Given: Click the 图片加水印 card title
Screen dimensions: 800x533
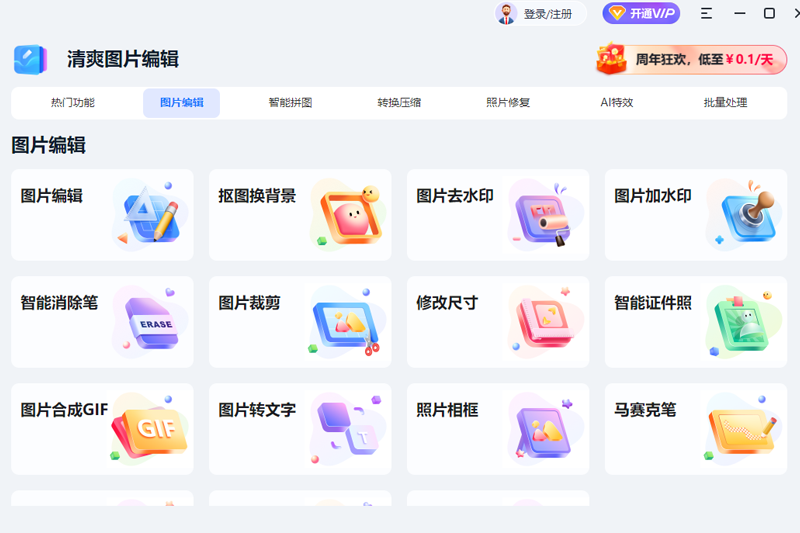Looking at the screenshot, I should 653,196.
